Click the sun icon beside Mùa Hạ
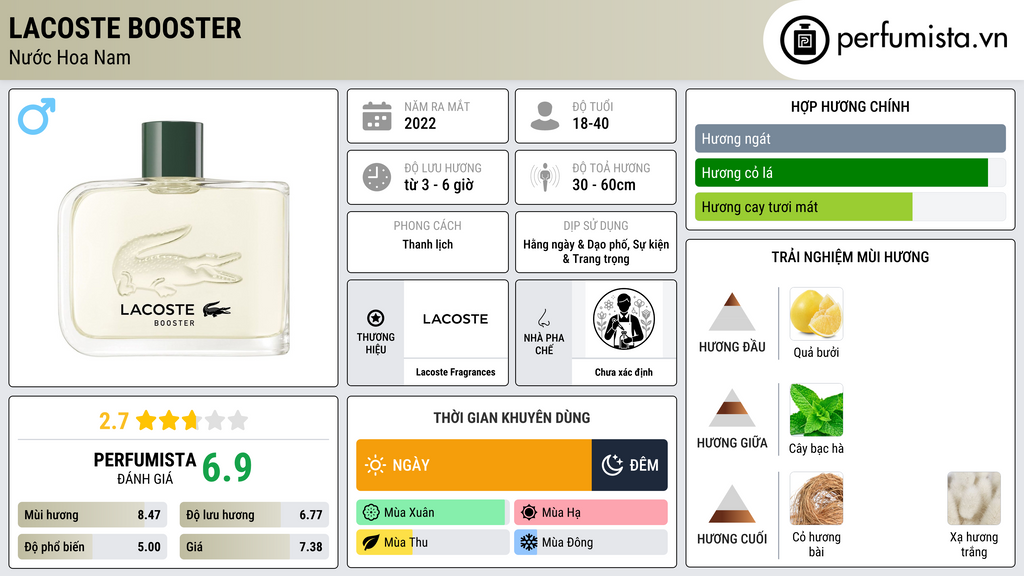1024x576 pixels. [x=529, y=513]
